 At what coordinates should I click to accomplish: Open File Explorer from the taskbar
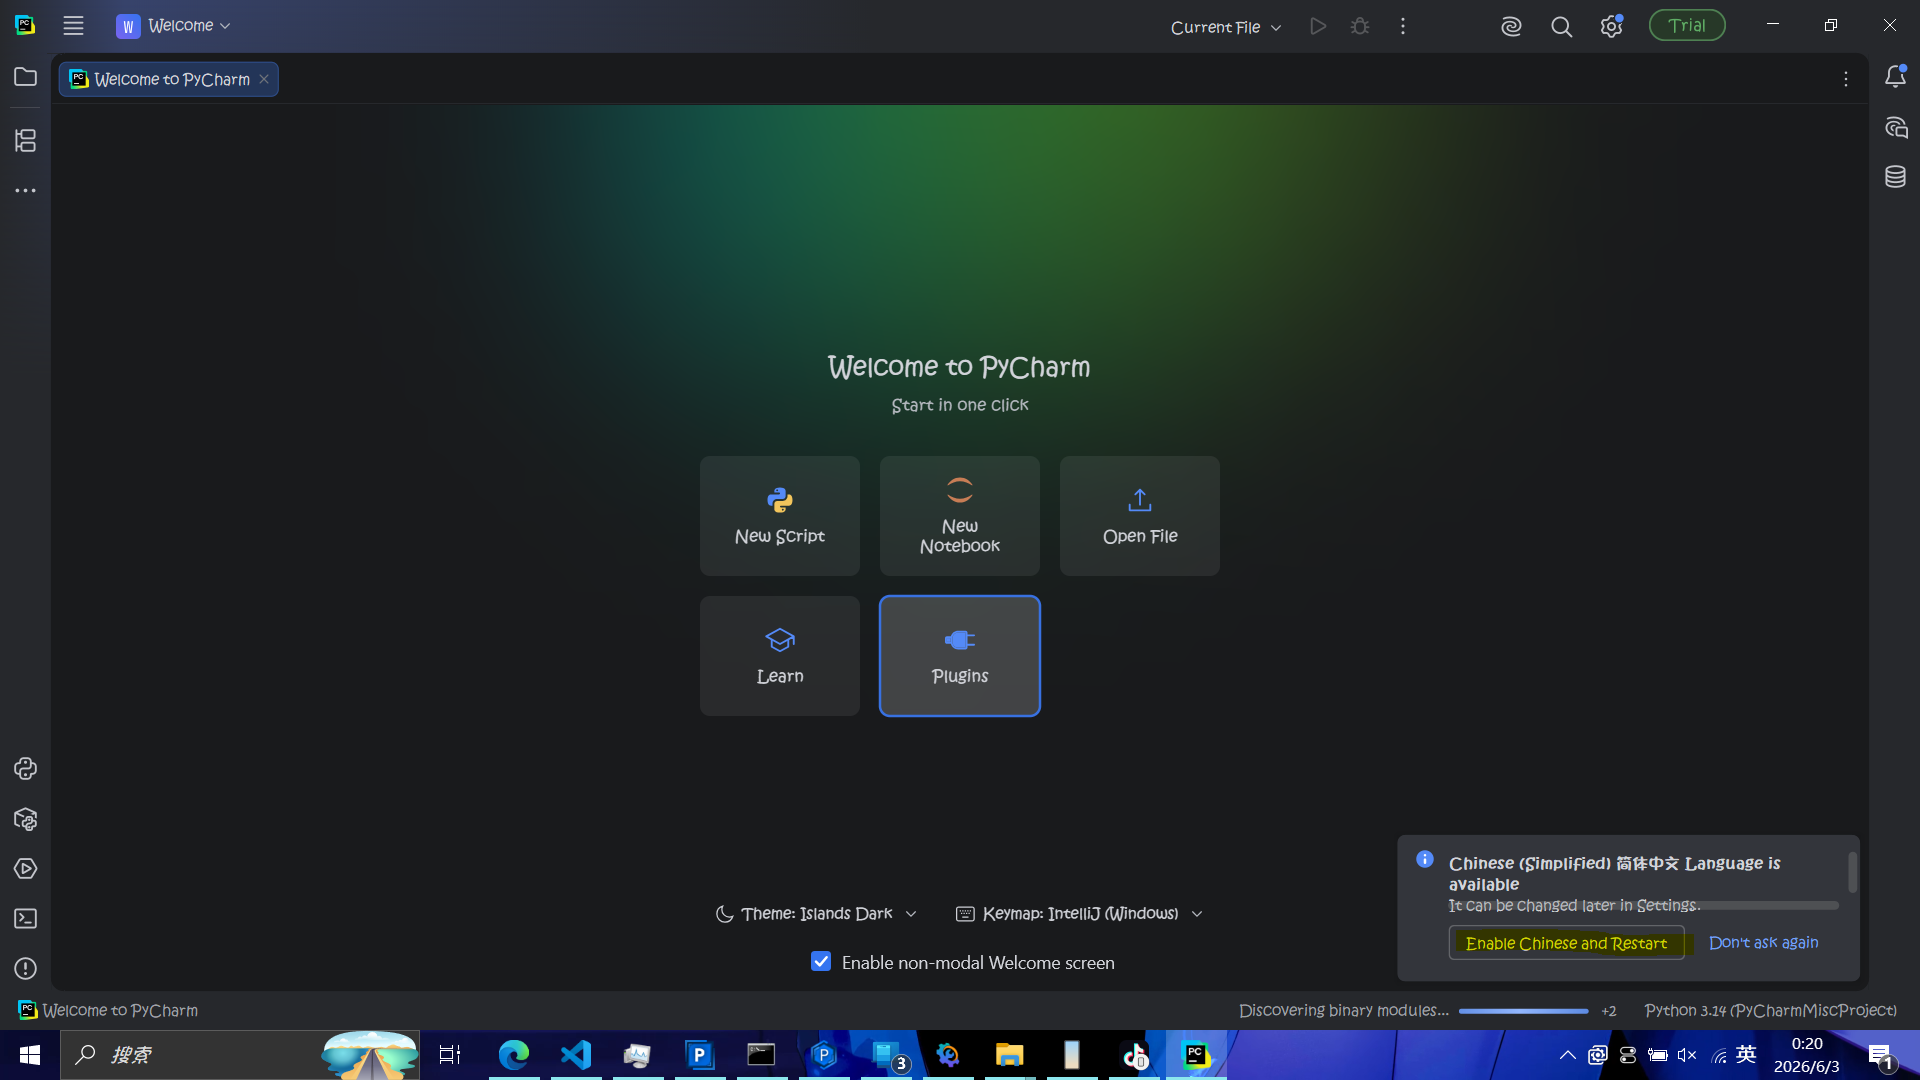[x=1010, y=1055]
